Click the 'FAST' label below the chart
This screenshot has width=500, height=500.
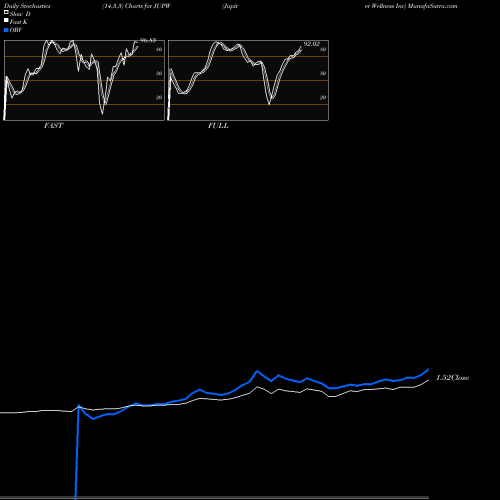point(53,126)
